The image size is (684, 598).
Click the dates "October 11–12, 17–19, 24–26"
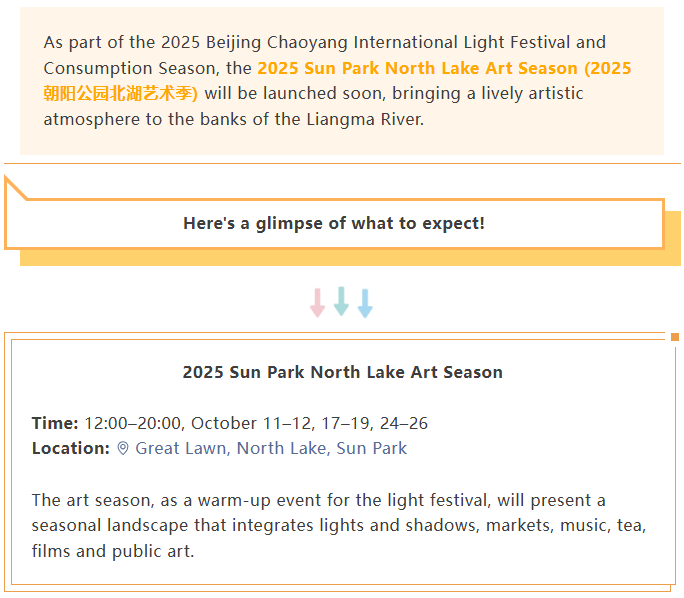coord(310,423)
